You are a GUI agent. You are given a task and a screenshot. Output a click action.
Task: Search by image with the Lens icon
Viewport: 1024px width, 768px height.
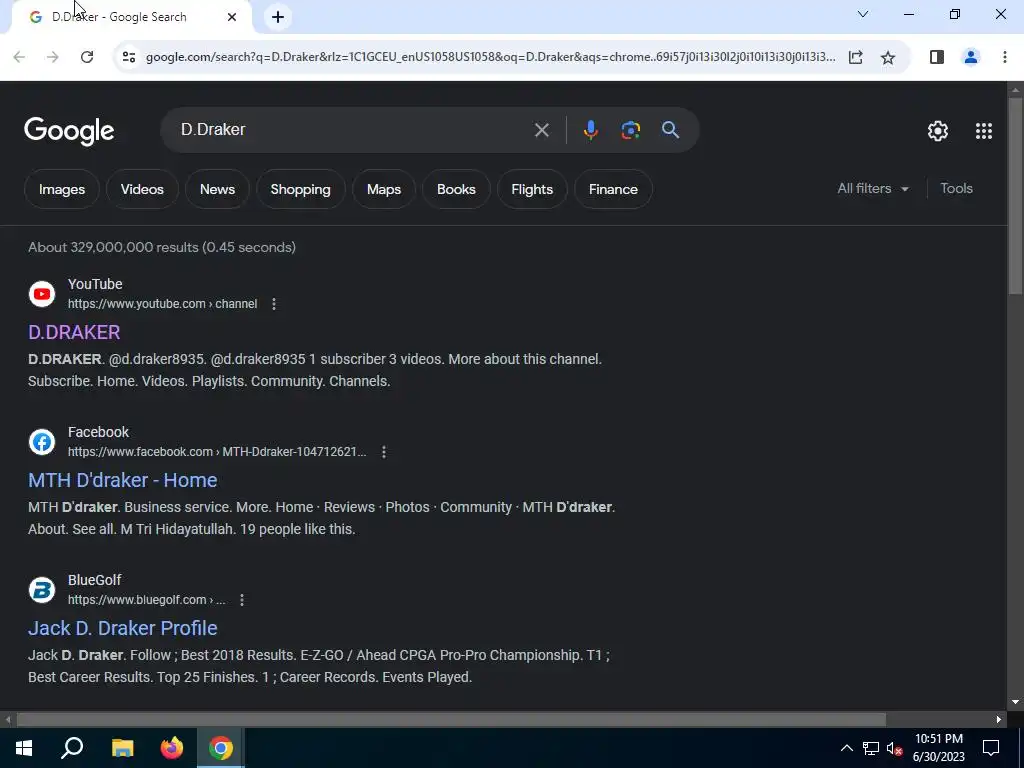coord(630,130)
